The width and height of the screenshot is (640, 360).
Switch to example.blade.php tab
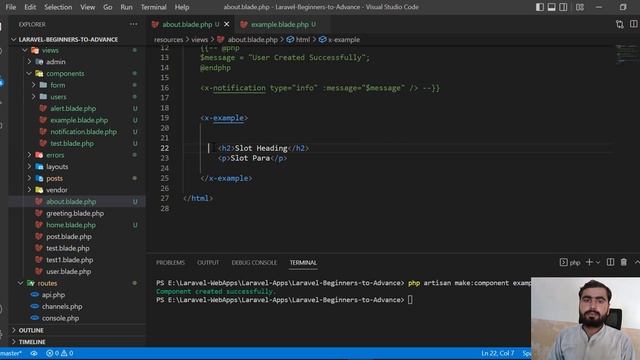(x=280, y=24)
